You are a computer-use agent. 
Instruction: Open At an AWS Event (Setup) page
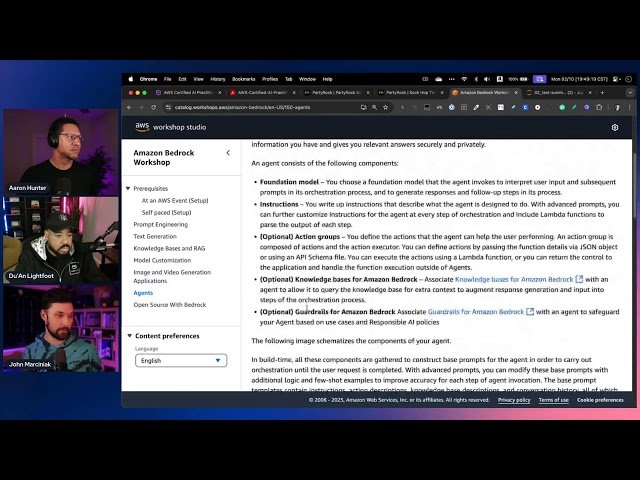[x=175, y=200]
